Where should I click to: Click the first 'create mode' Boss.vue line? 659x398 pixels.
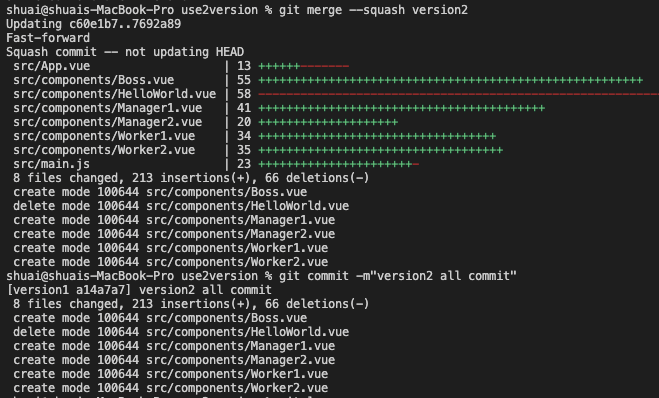[160, 192]
